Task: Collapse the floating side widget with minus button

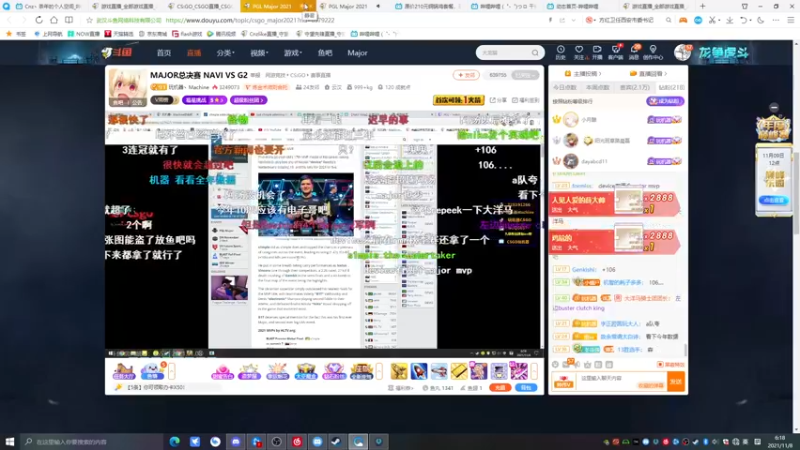Action: coord(774,108)
